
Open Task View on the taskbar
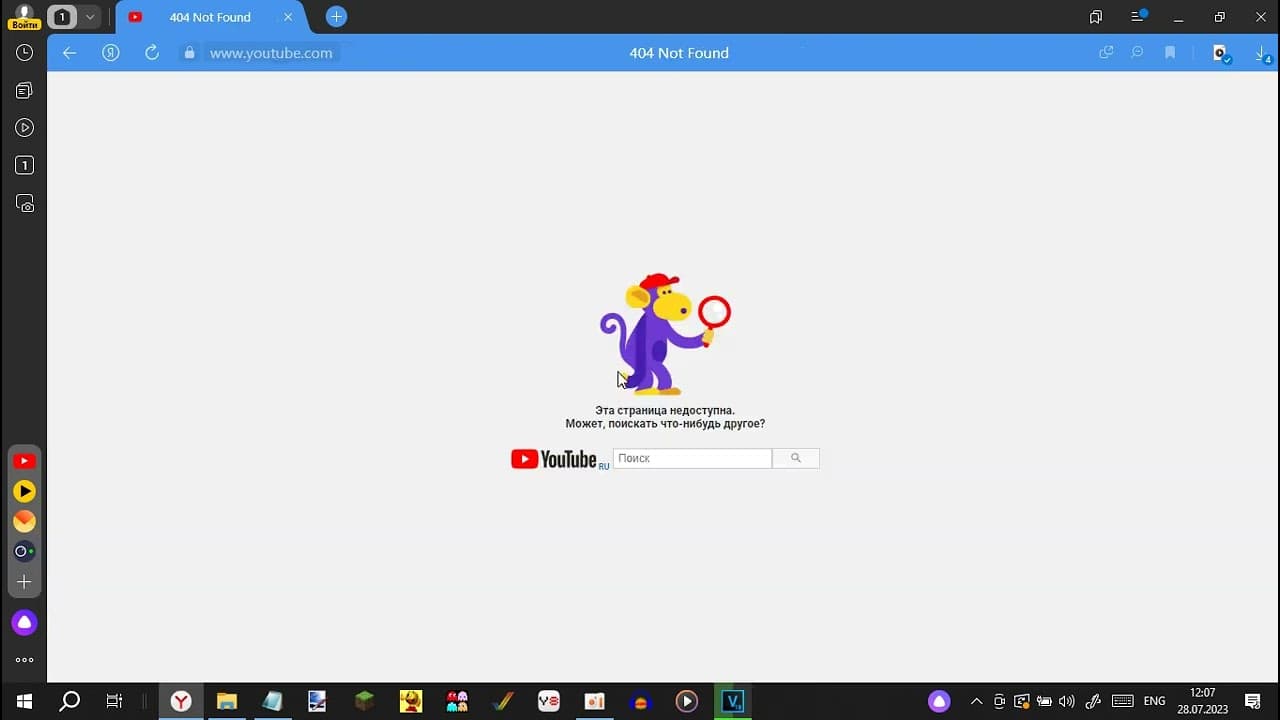[114, 701]
